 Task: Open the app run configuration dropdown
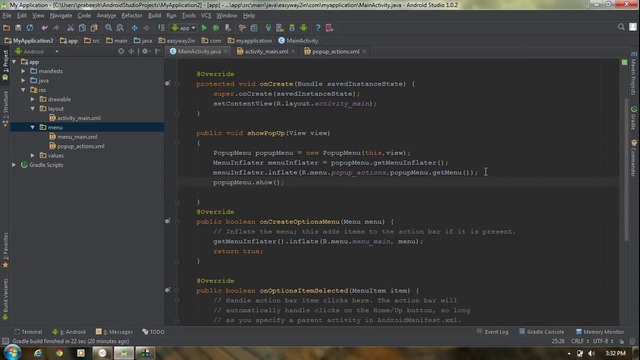(x=184, y=28)
